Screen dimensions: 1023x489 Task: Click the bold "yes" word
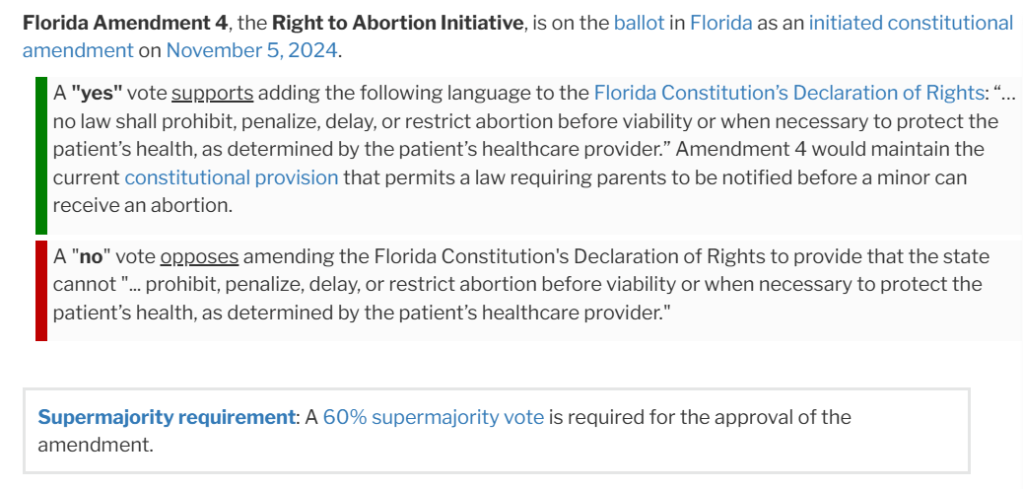pos(97,93)
